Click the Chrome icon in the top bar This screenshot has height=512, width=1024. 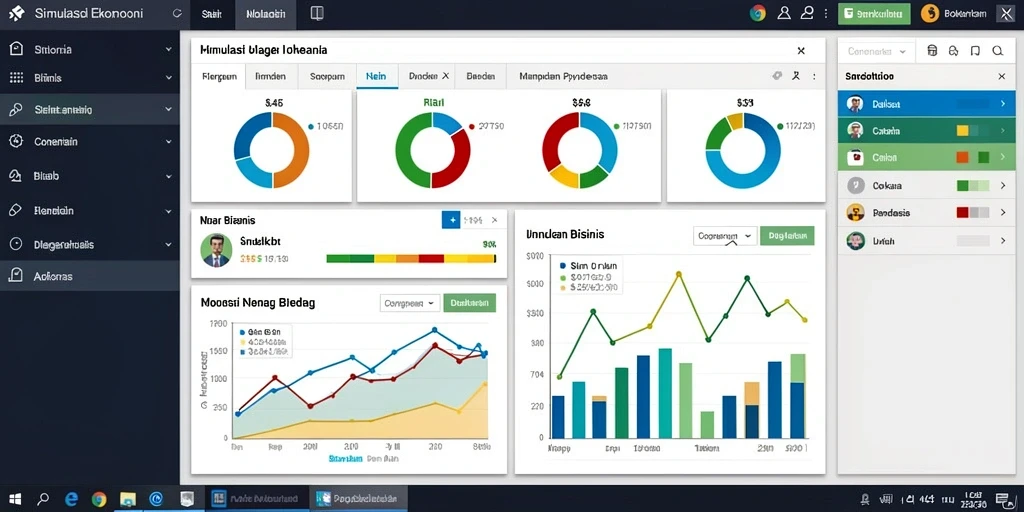(758, 13)
